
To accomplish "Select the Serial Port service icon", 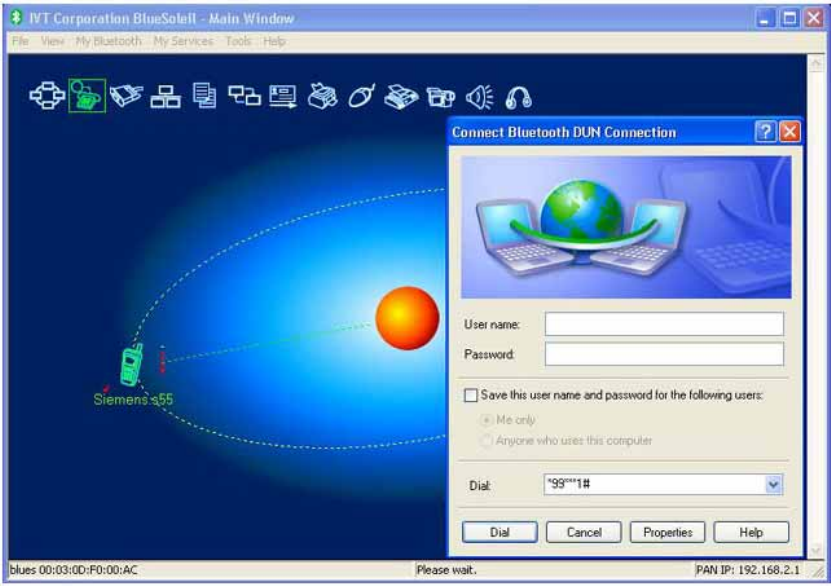I will tap(126, 96).
